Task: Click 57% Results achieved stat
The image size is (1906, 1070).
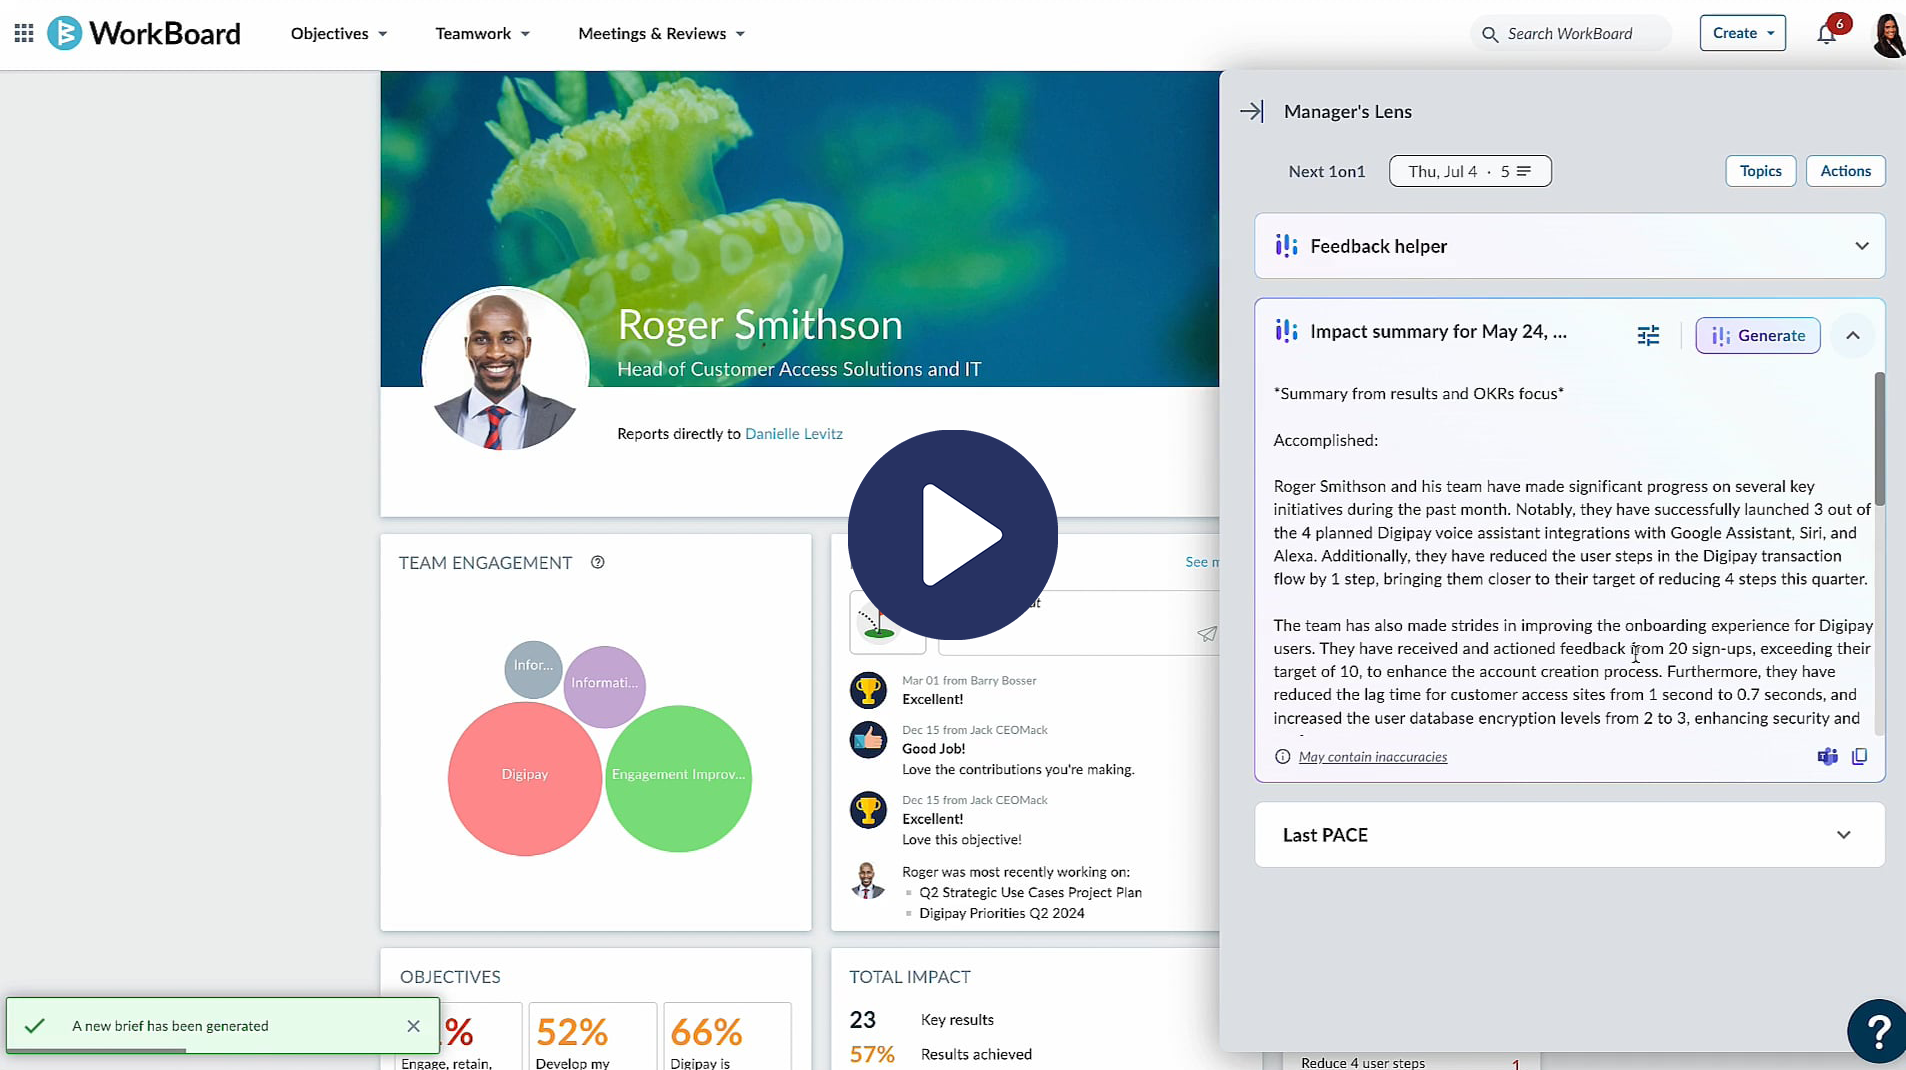Action: (x=940, y=1054)
